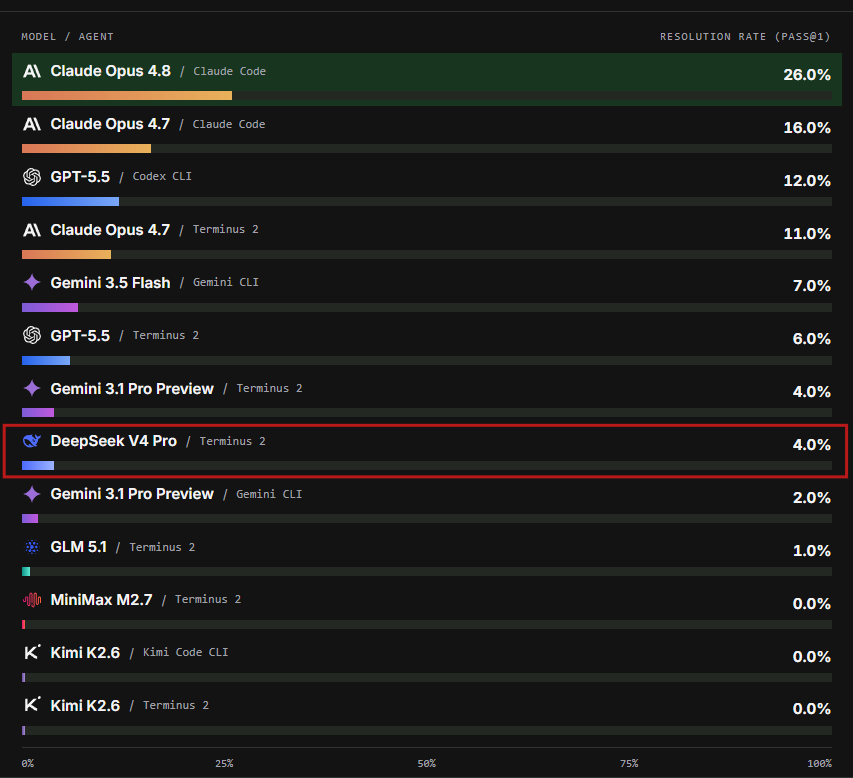Click the Gemini 3.5 Flash purple progress bar
This screenshot has width=853, height=778.
pyautogui.click(x=50, y=308)
